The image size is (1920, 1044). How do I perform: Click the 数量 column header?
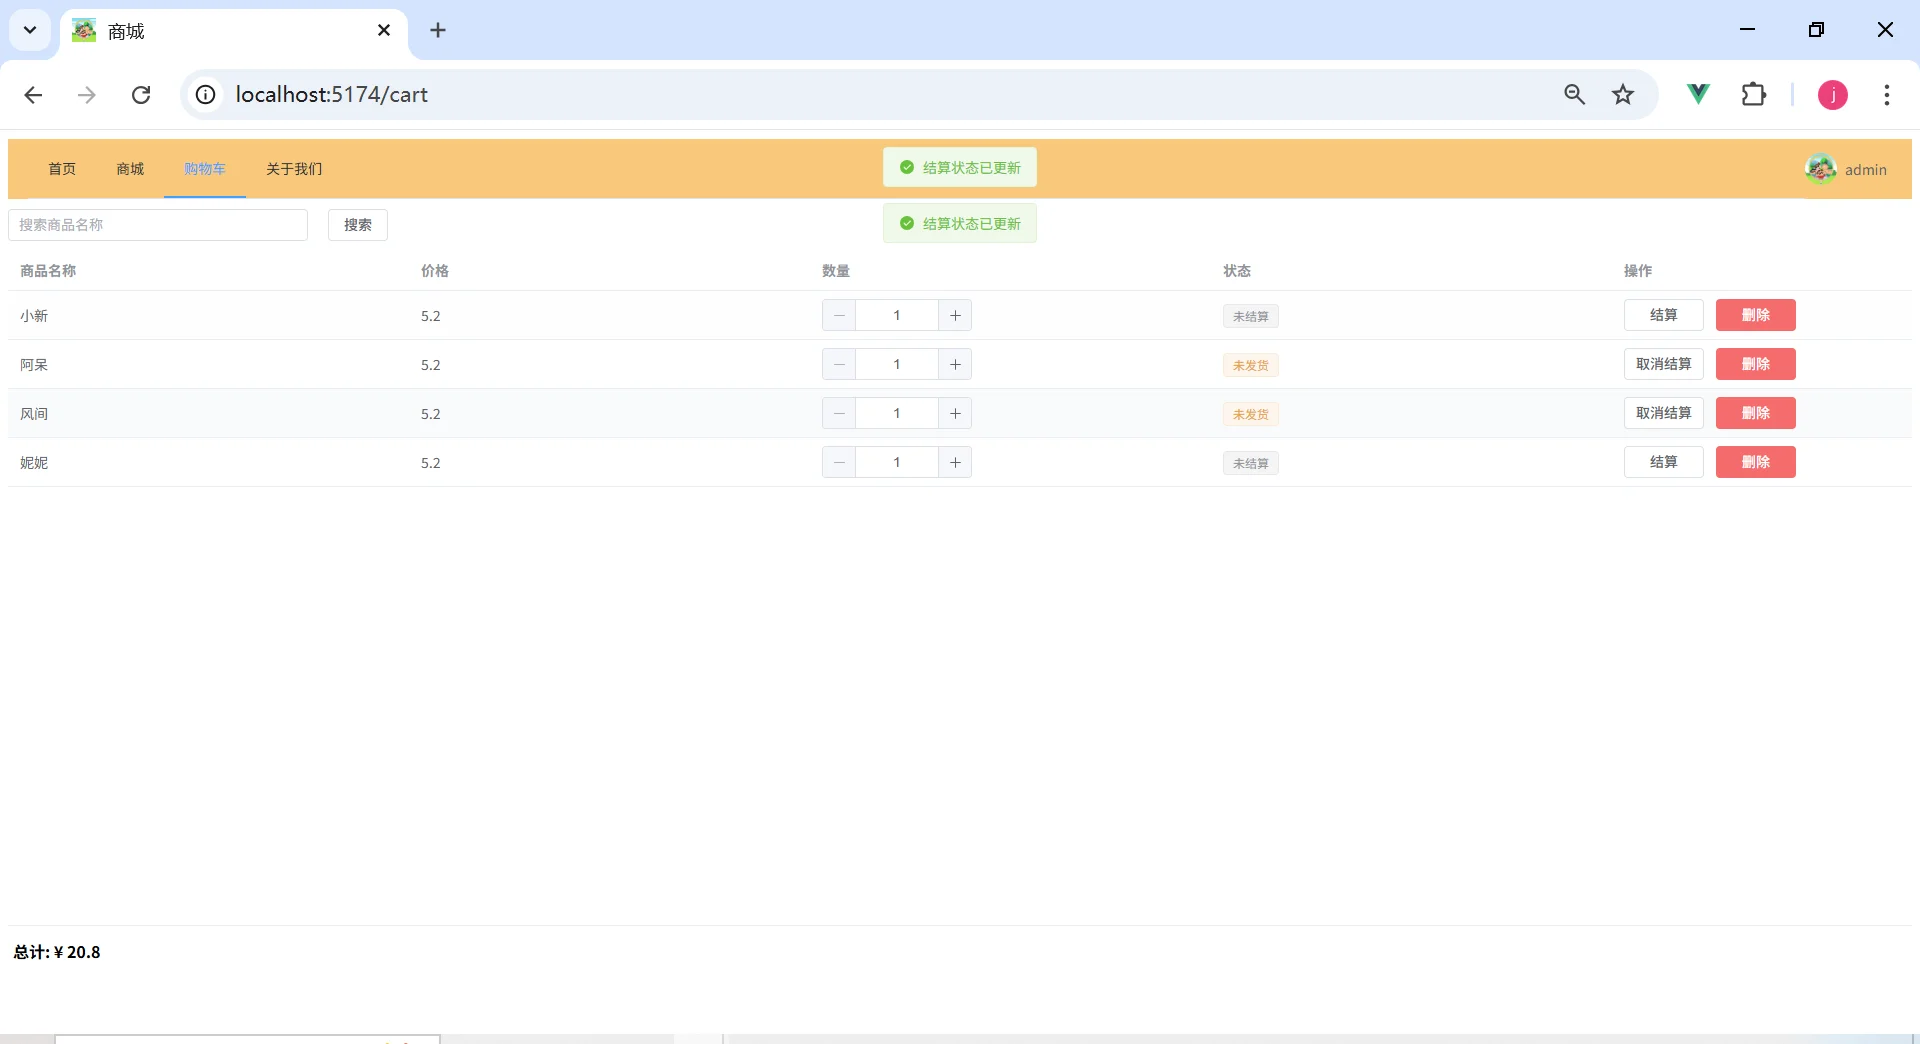point(836,271)
